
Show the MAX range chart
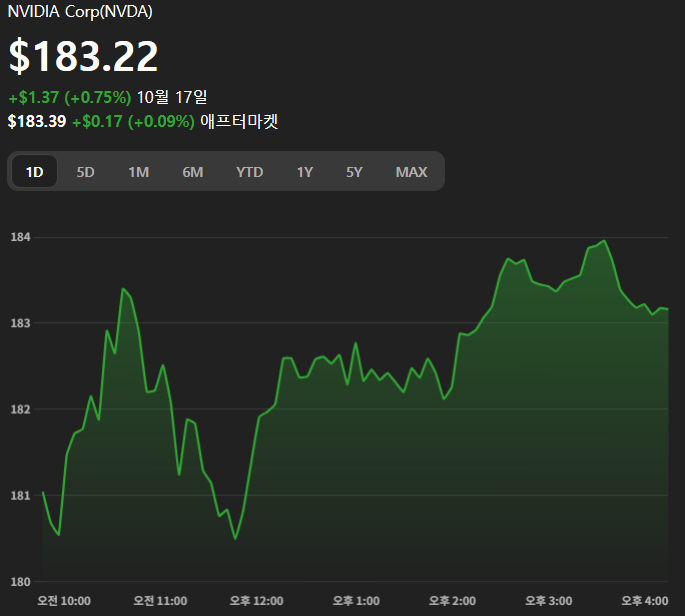click(412, 172)
